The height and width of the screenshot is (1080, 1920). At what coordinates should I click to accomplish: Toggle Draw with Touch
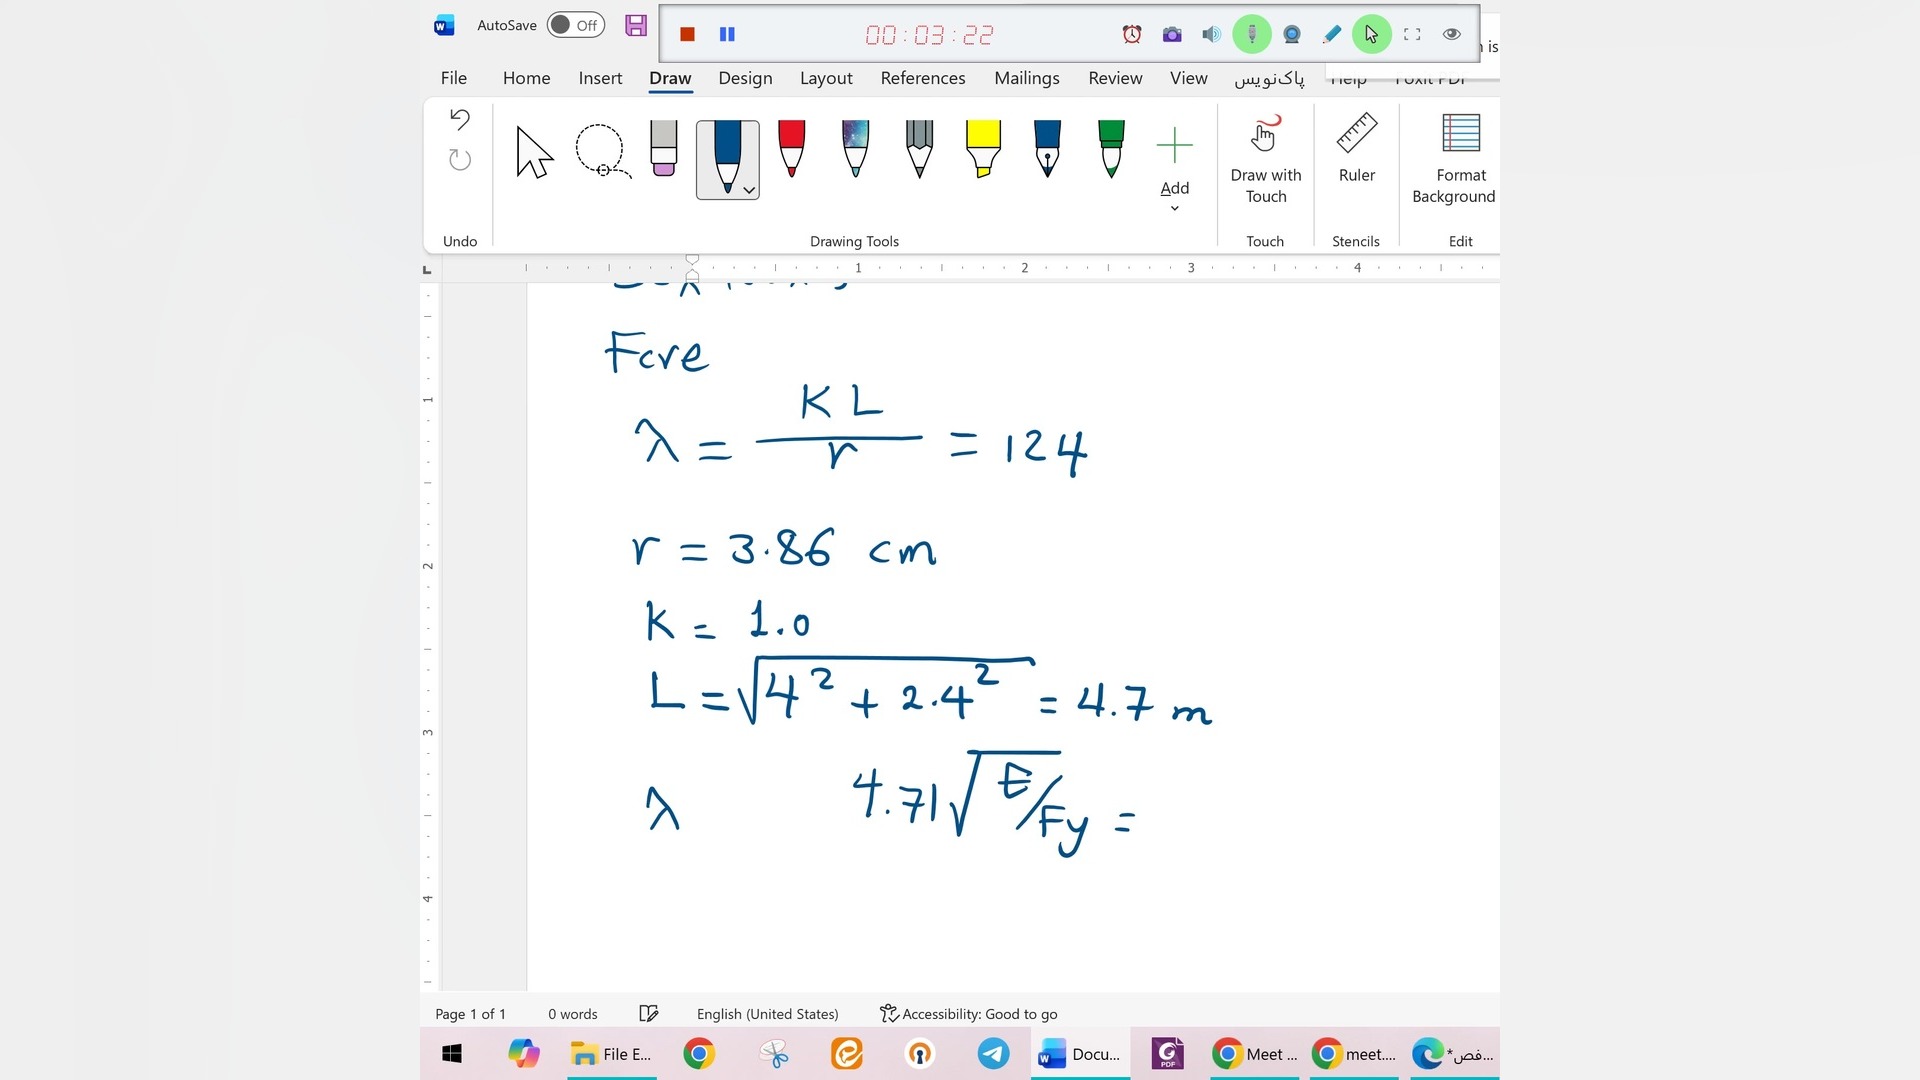(x=1265, y=158)
